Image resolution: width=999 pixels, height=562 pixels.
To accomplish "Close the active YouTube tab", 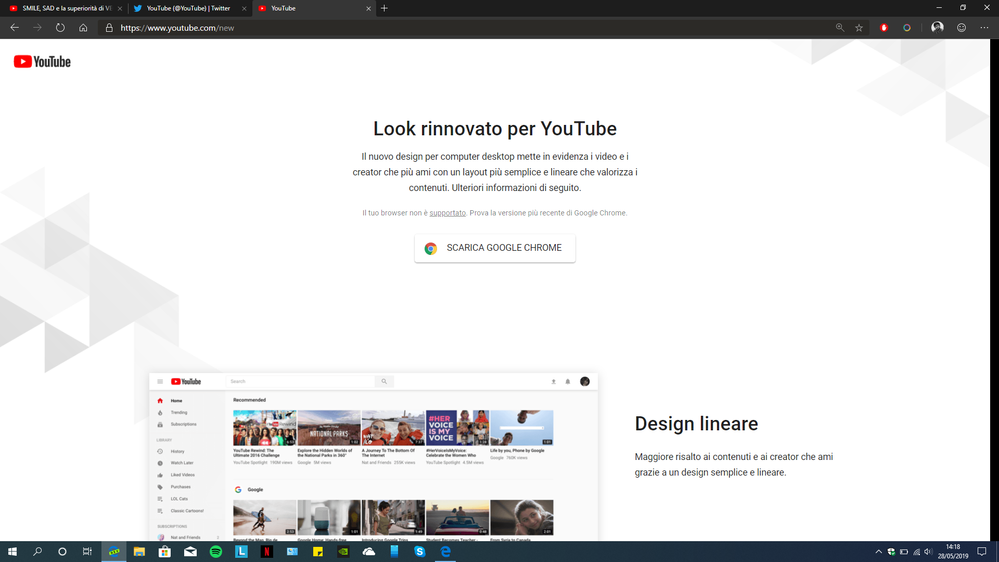I will pyautogui.click(x=368, y=8).
